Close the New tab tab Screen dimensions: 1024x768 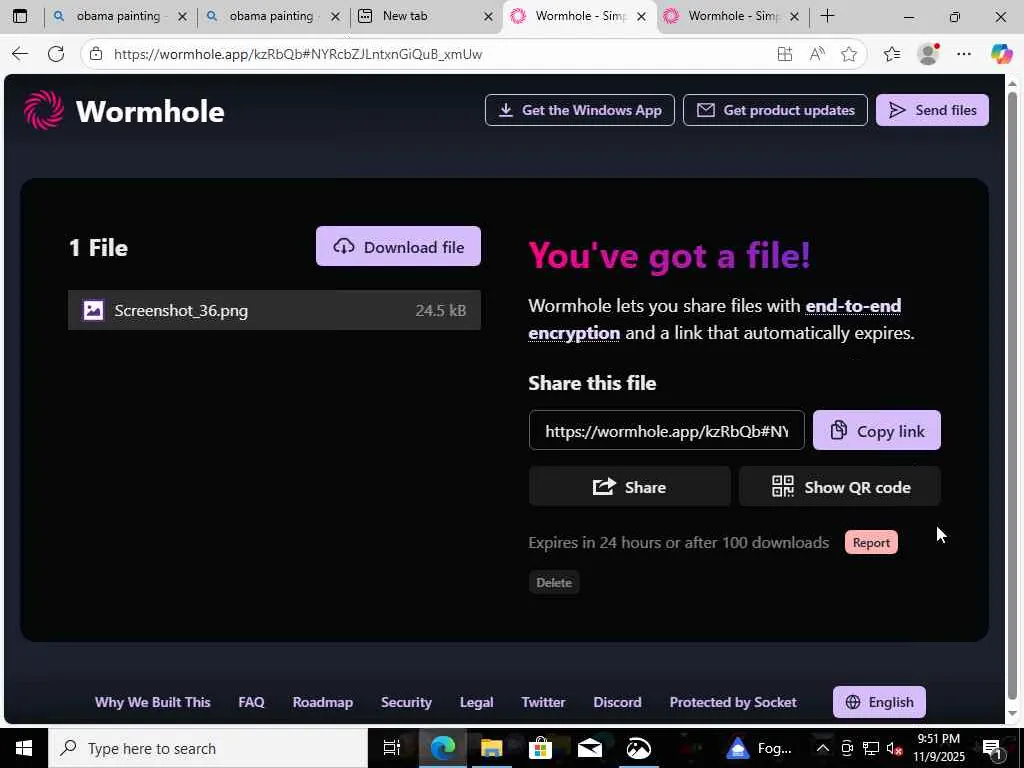(x=488, y=16)
